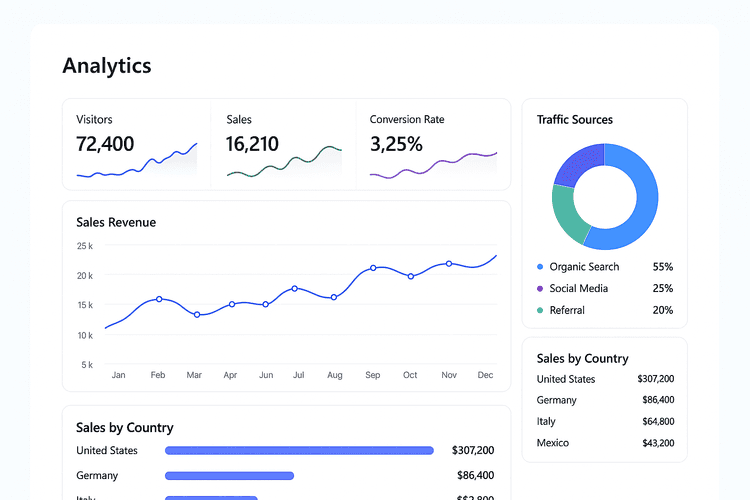Click the green Referral legend dot
This screenshot has width=750, height=500.
[540, 311]
